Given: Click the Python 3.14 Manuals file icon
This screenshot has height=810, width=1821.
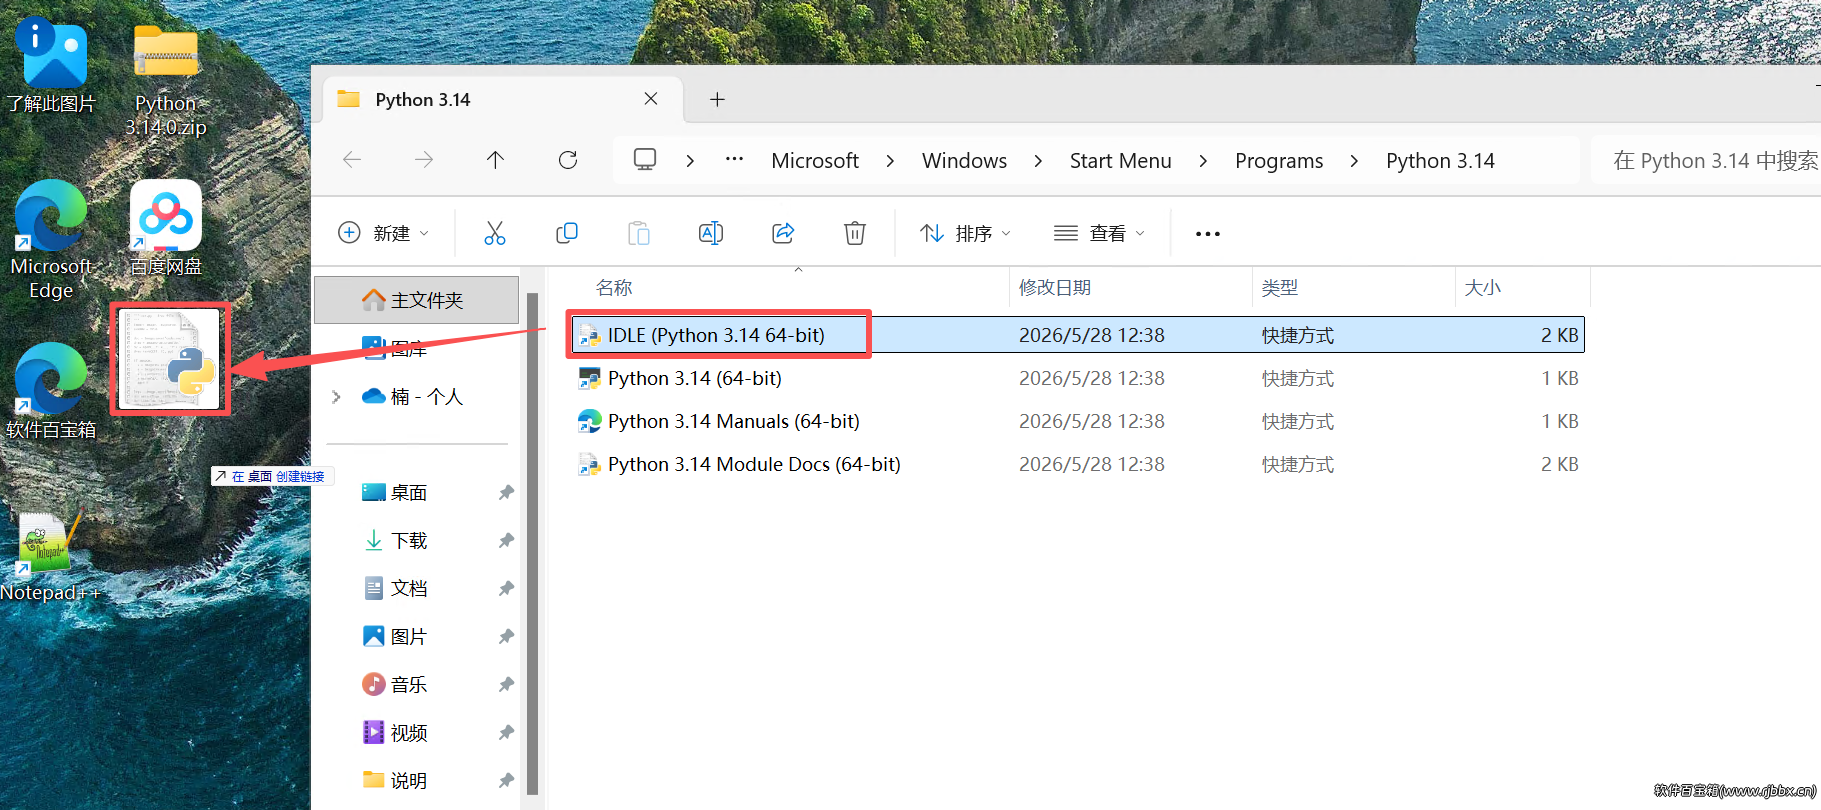Looking at the screenshot, I should pyautogui.click(x=590, y=421).
